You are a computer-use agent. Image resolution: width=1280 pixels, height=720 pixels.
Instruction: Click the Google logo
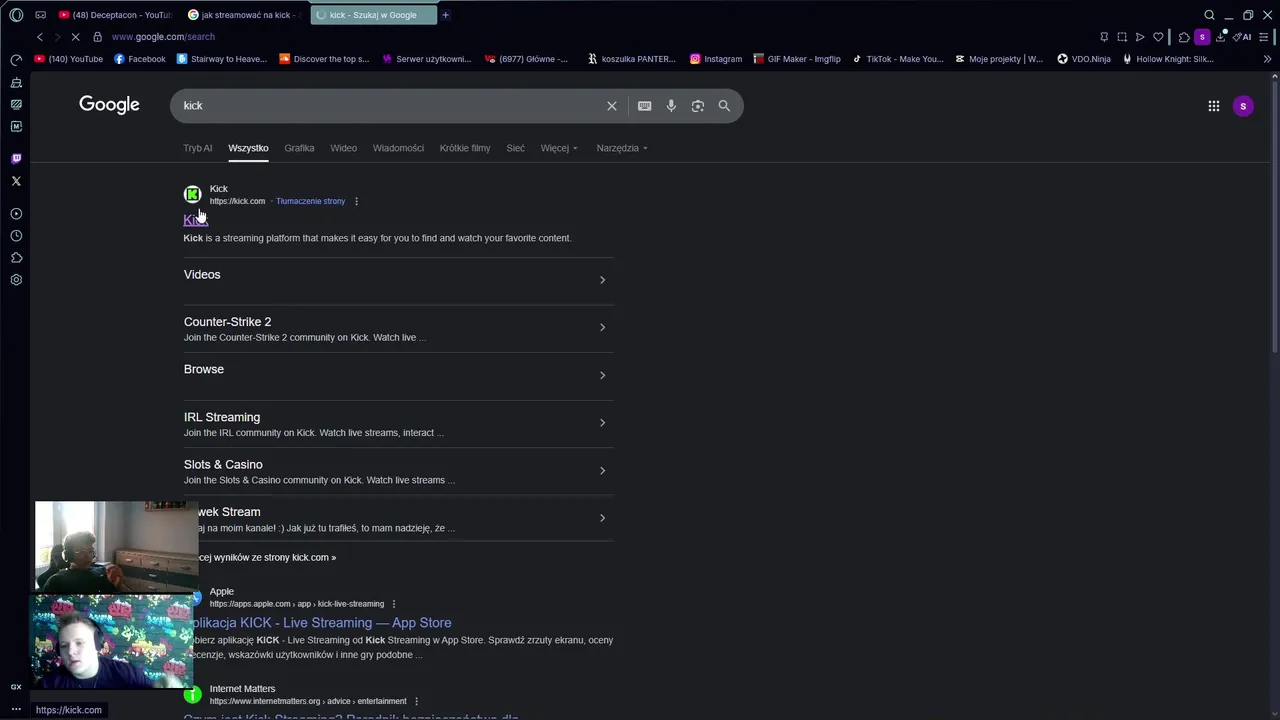tap(109, 105)
